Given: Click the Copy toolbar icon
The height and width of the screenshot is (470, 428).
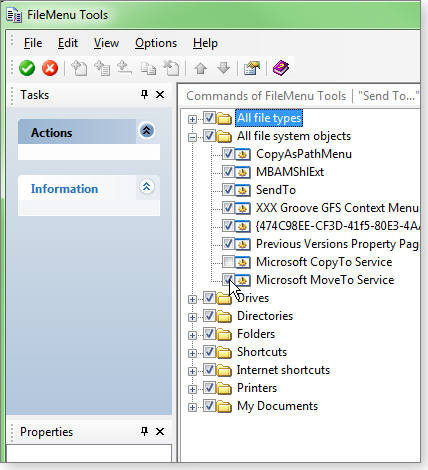Looking at the screenshot, I should (148, 69).
